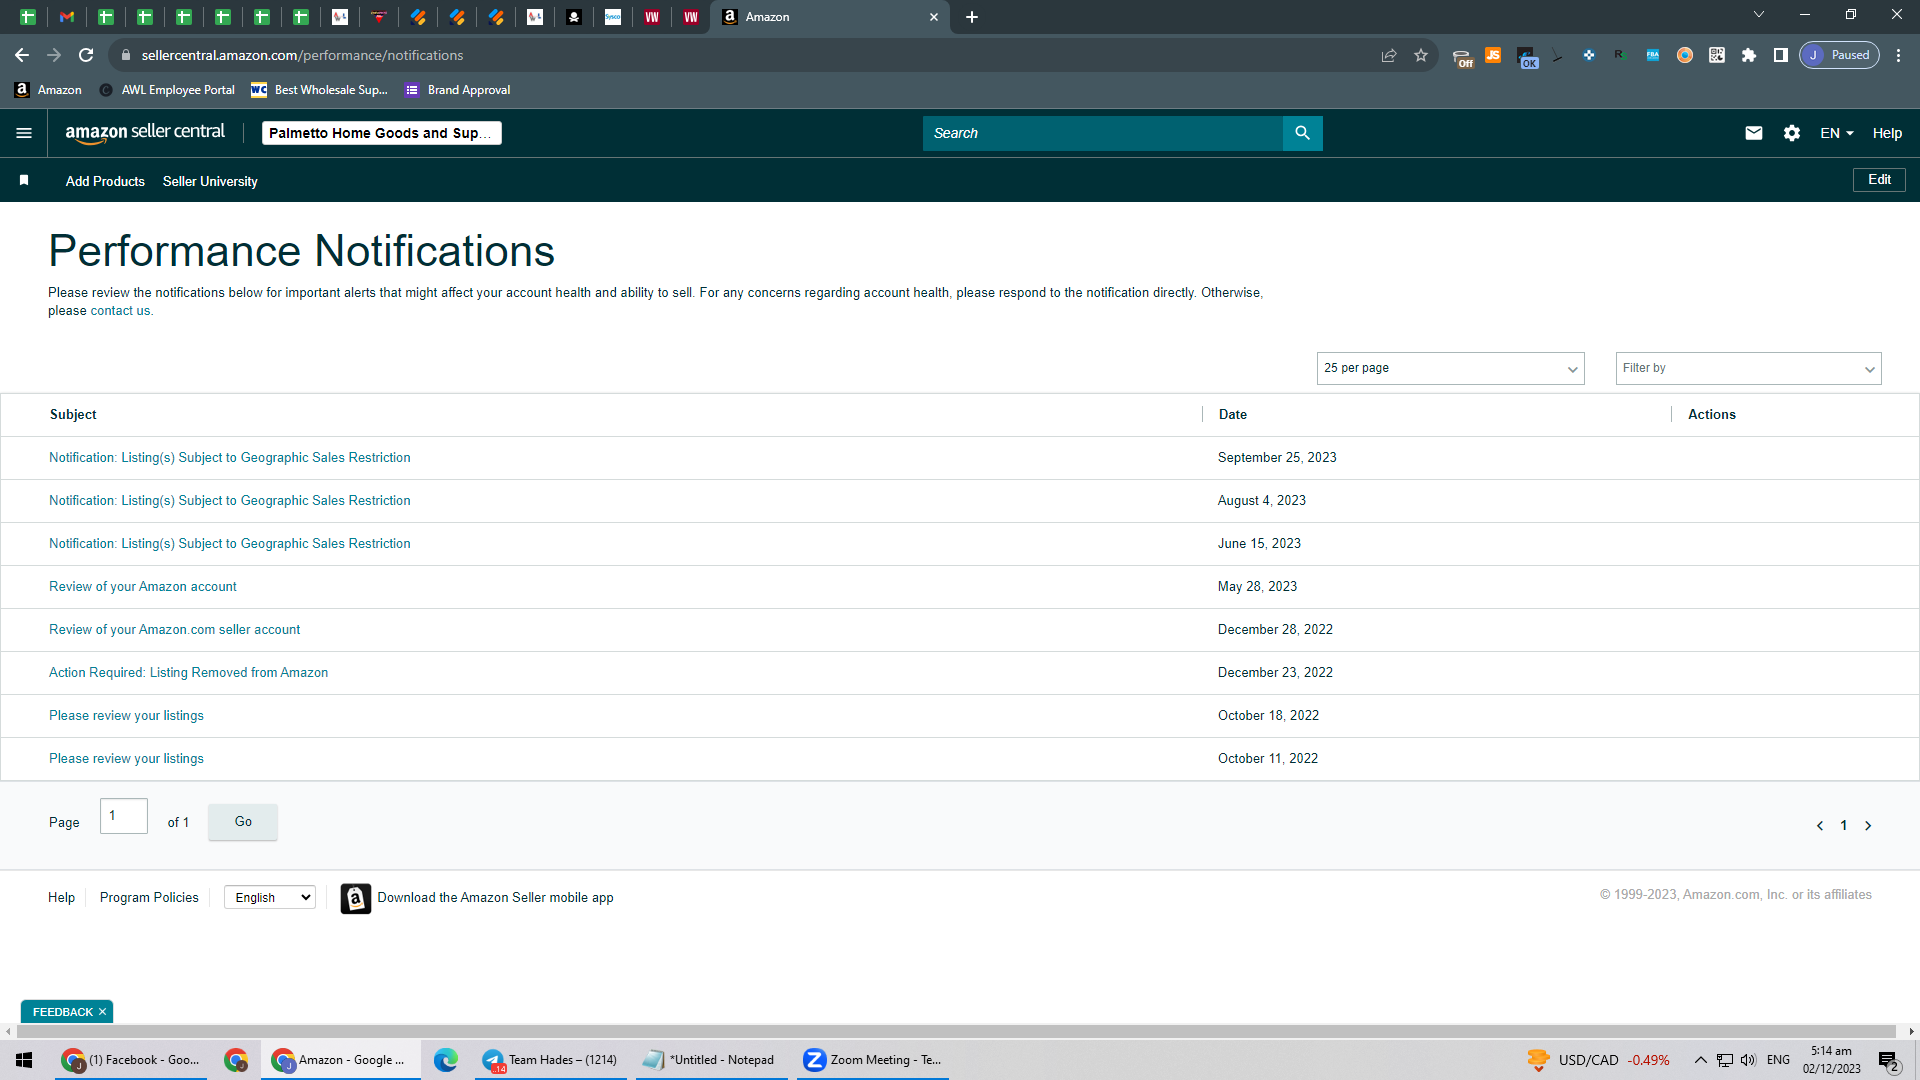Open Microsoft Edge from the taskbar
This screenshot has width=1920, height=1080.
point(445,1060)
